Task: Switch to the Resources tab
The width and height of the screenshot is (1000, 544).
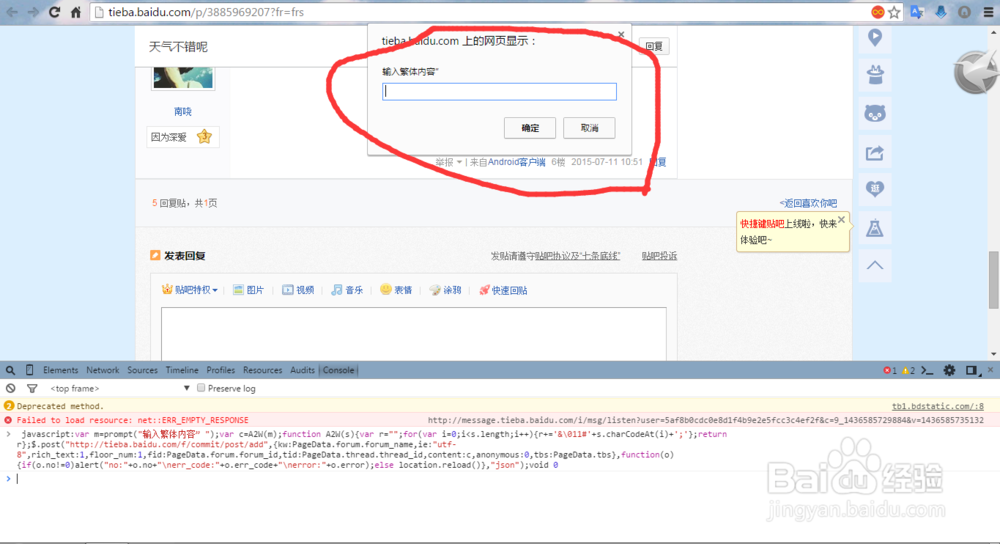Action: [262, 370]
